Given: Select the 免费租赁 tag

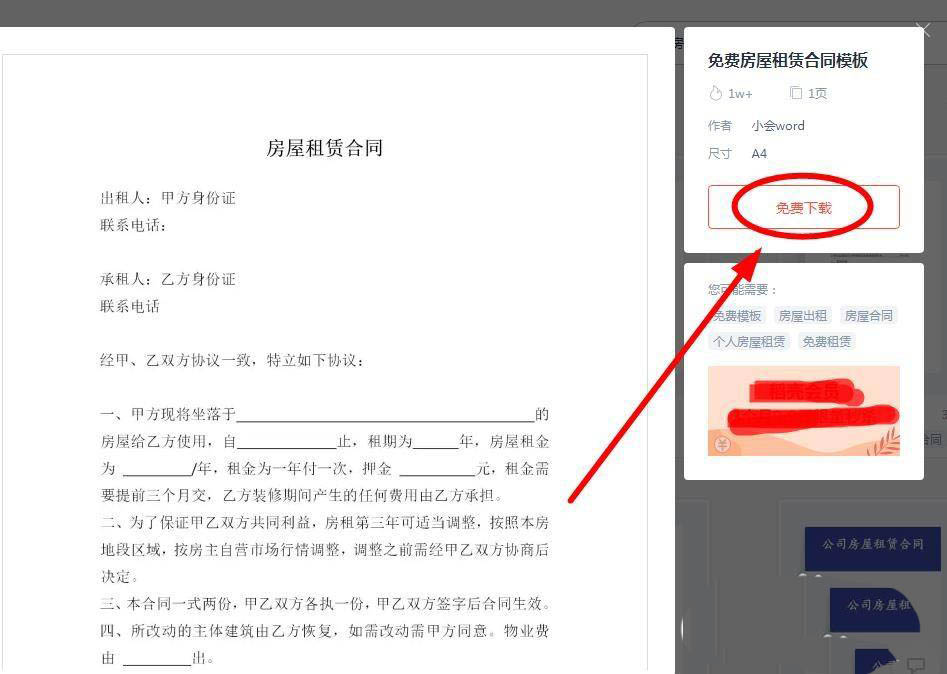Looking at the screenshot, I should pos(827,340).
